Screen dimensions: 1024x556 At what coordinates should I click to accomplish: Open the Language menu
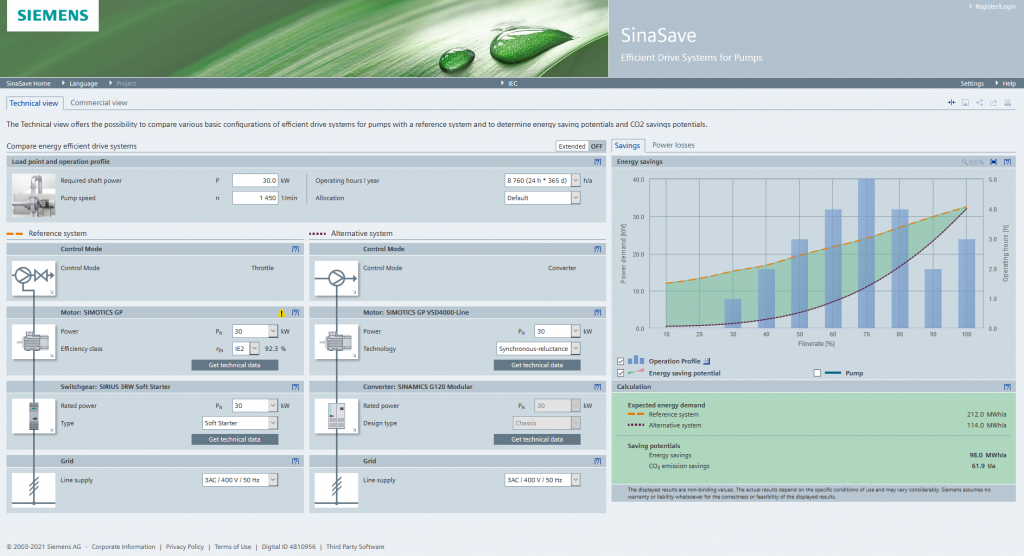pyautogui.click(x=83, y=84)
